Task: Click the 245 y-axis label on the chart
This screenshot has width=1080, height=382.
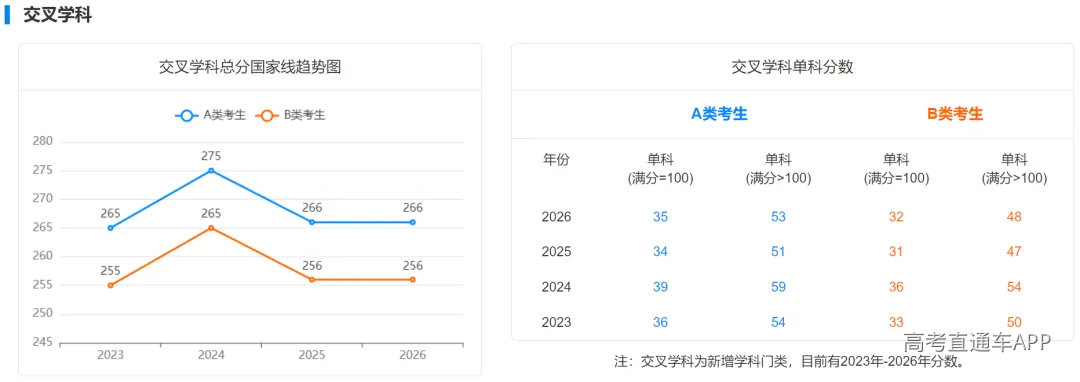Action: (x=42, y=342)
